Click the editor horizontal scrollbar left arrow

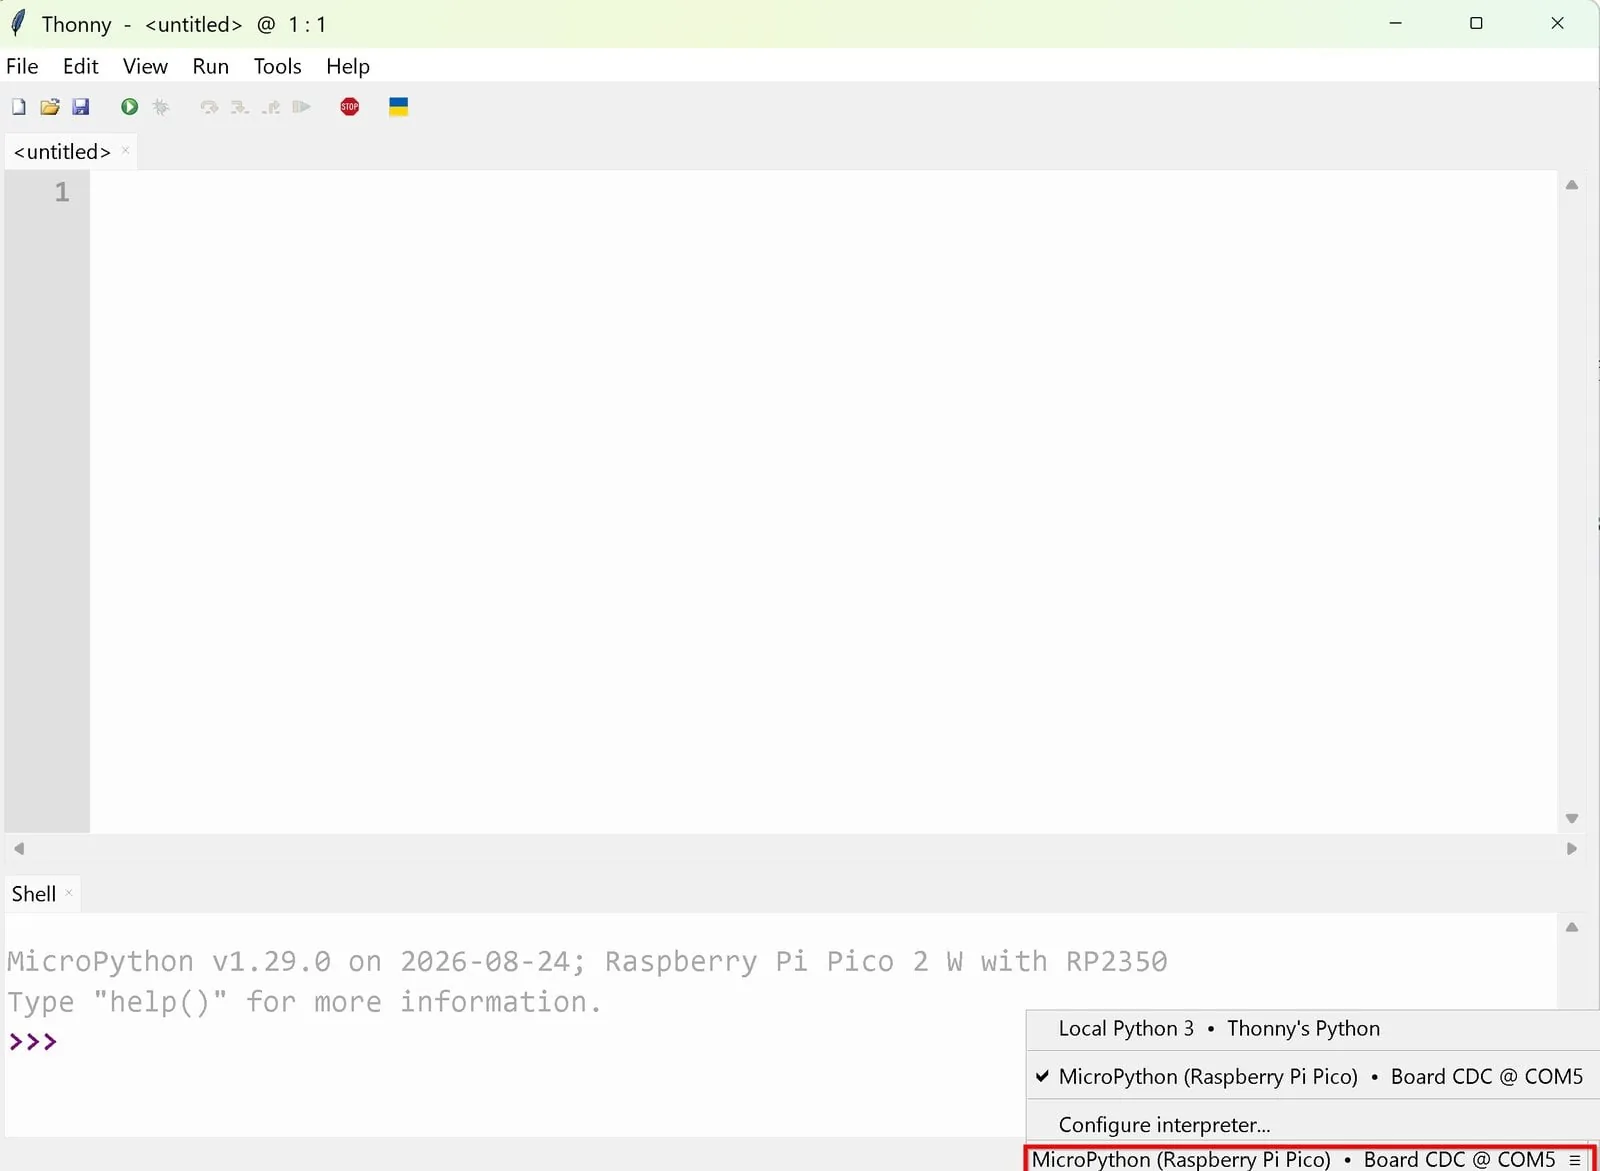pos(18,848)
